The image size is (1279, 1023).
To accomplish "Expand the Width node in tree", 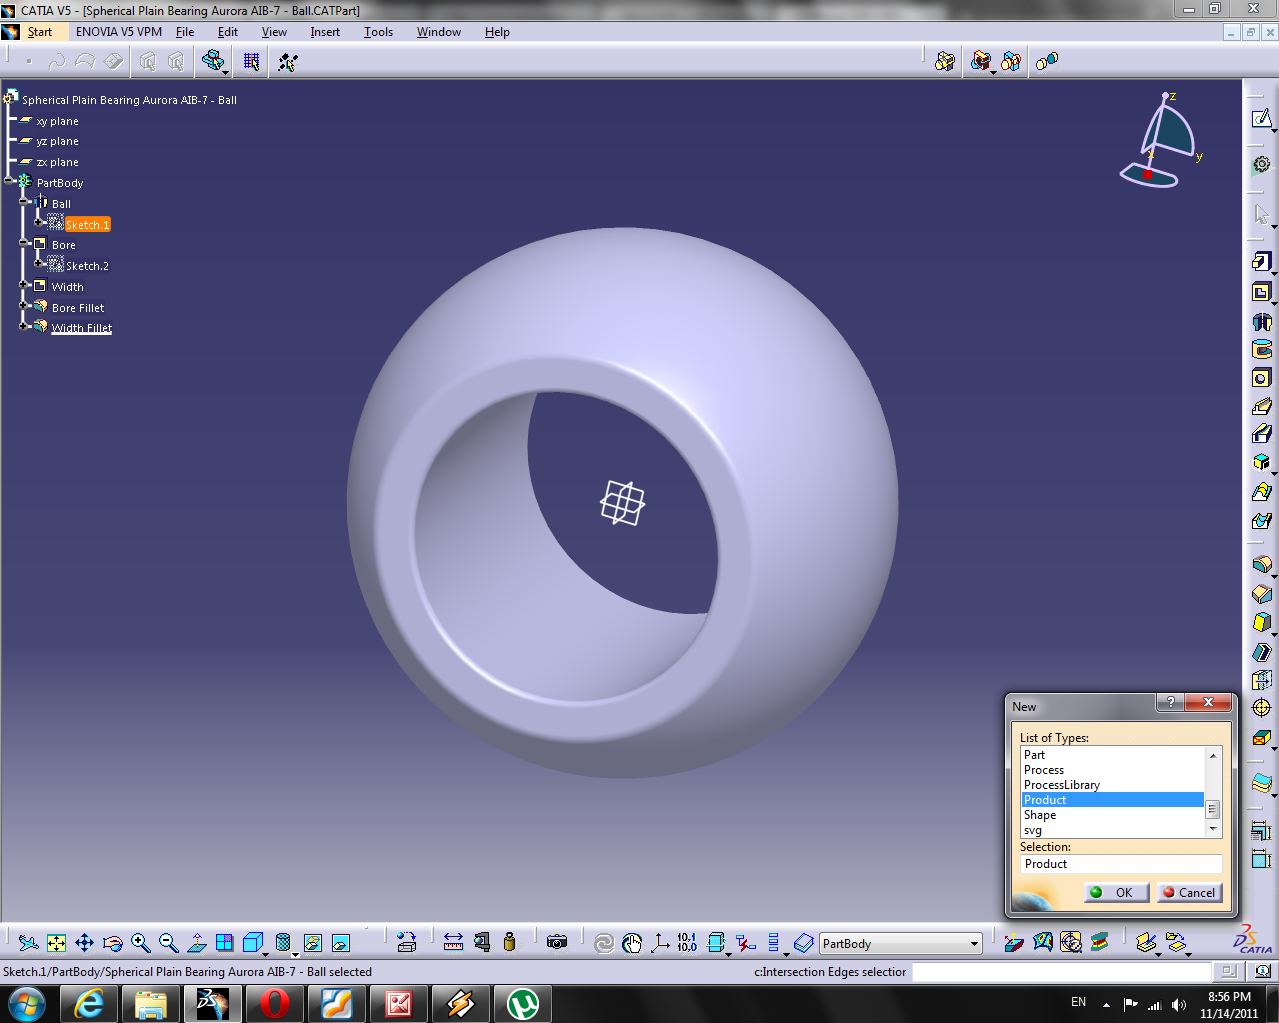I will click(24, 285).
